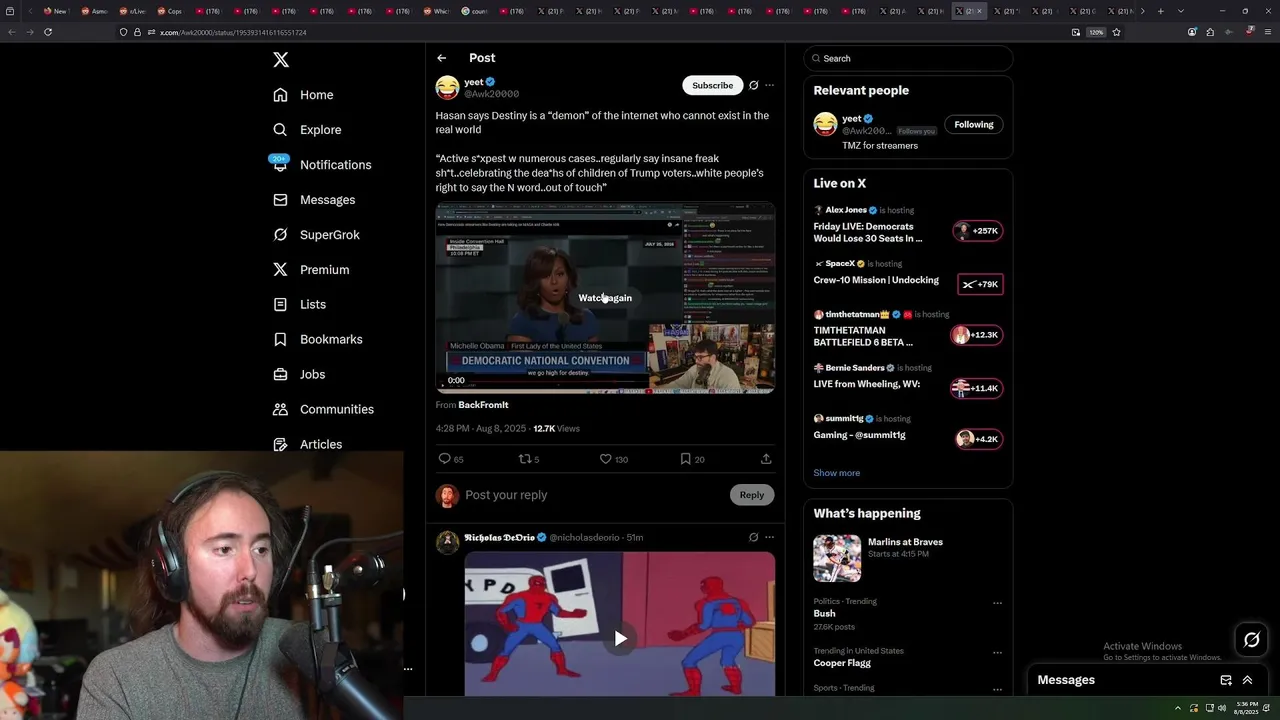
Task: Click the Search box
Action: tap(908, 58)
